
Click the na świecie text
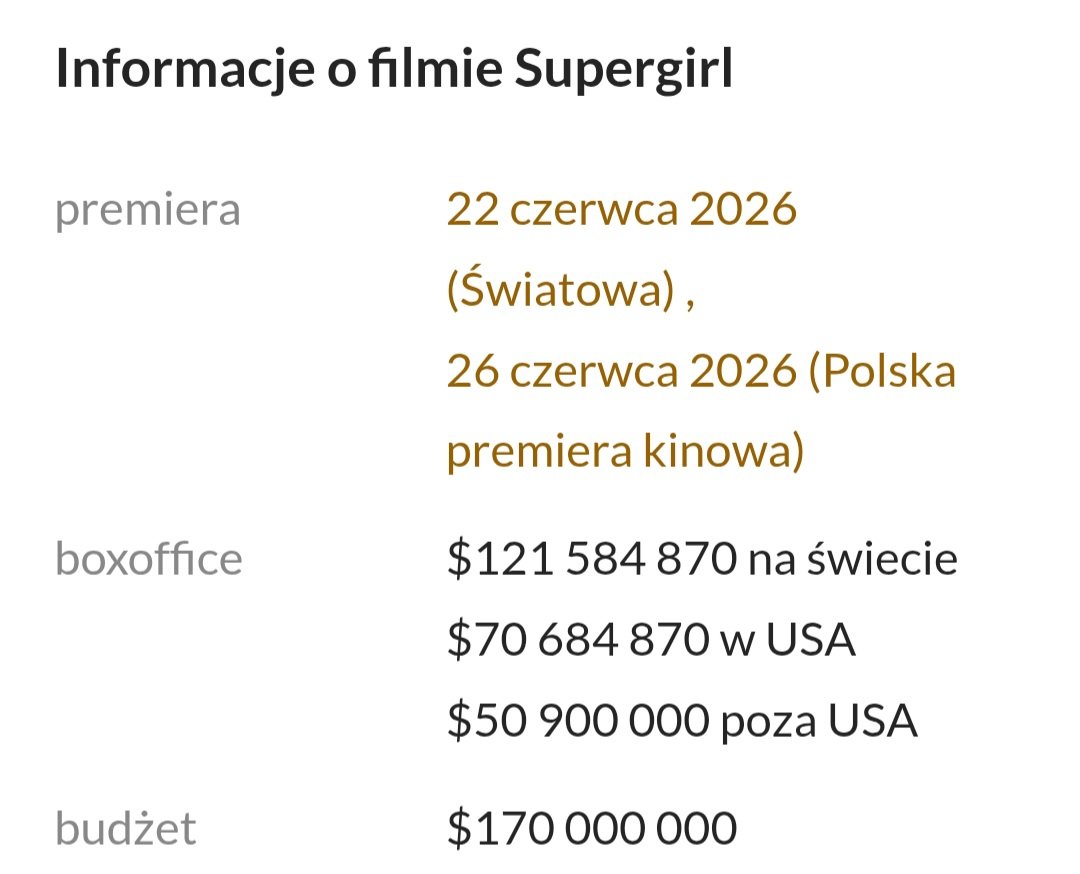pos(853,559)
